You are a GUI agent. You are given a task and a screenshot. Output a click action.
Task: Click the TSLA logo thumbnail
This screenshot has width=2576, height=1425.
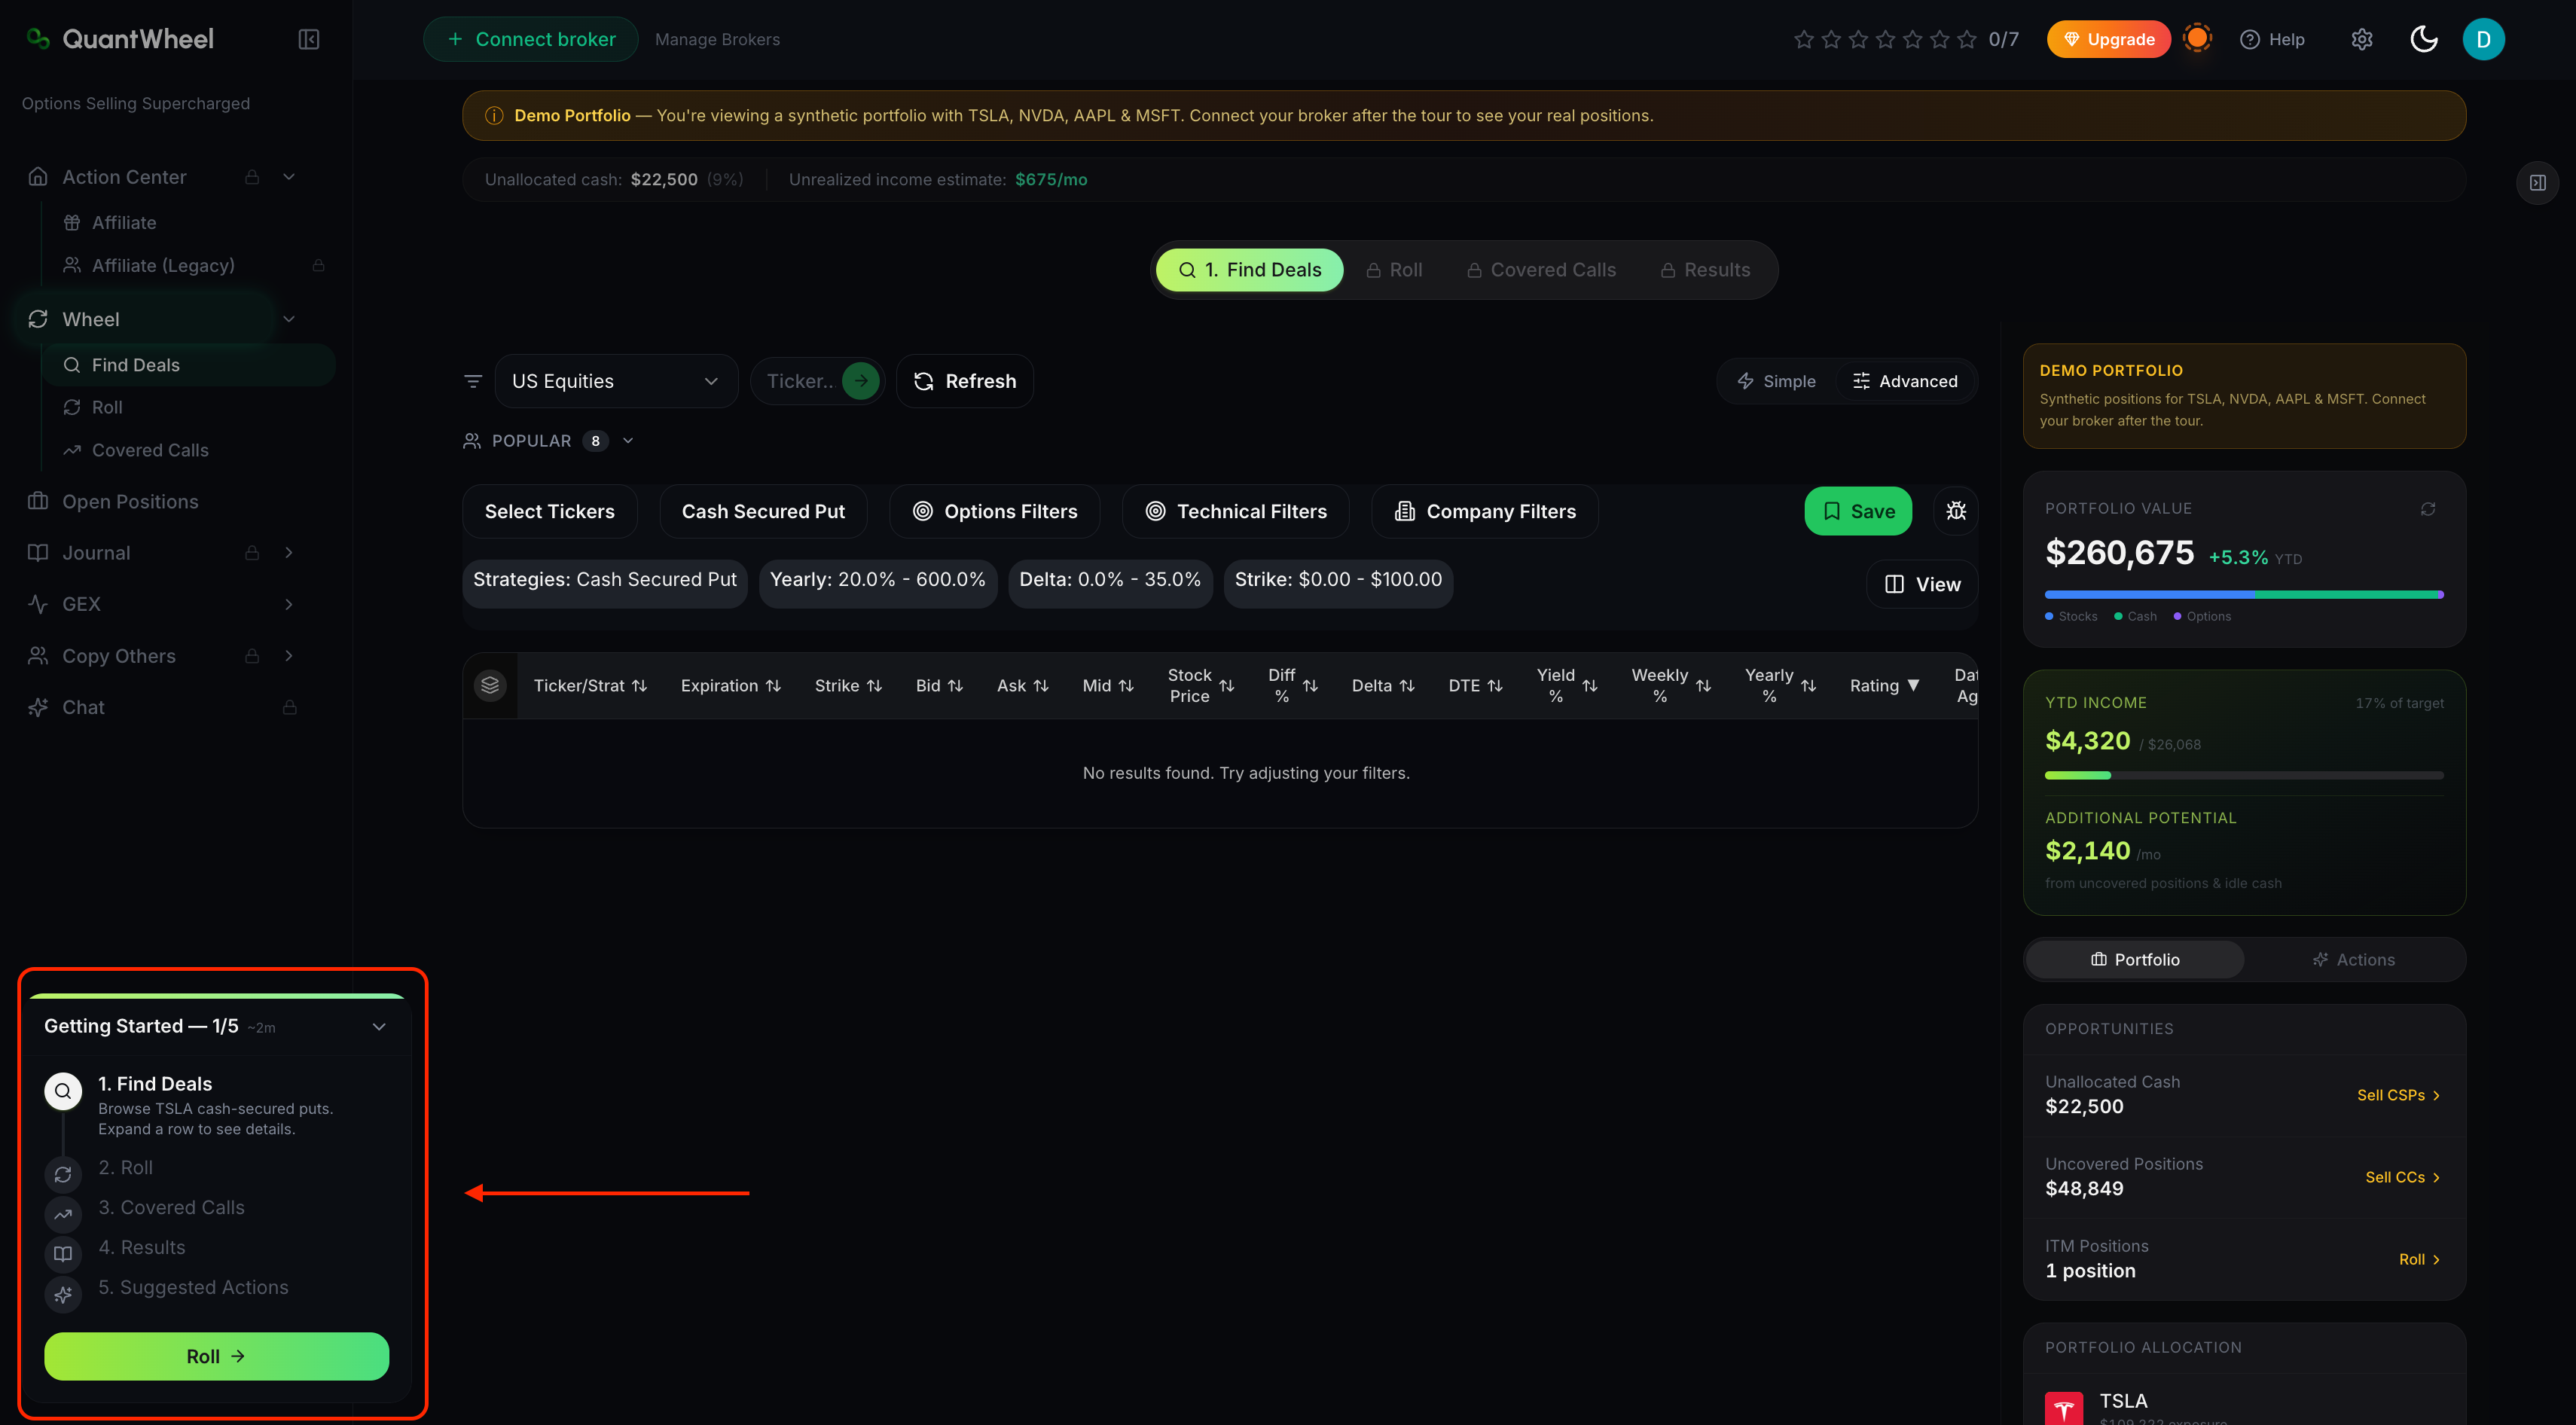(2064, 1408)
